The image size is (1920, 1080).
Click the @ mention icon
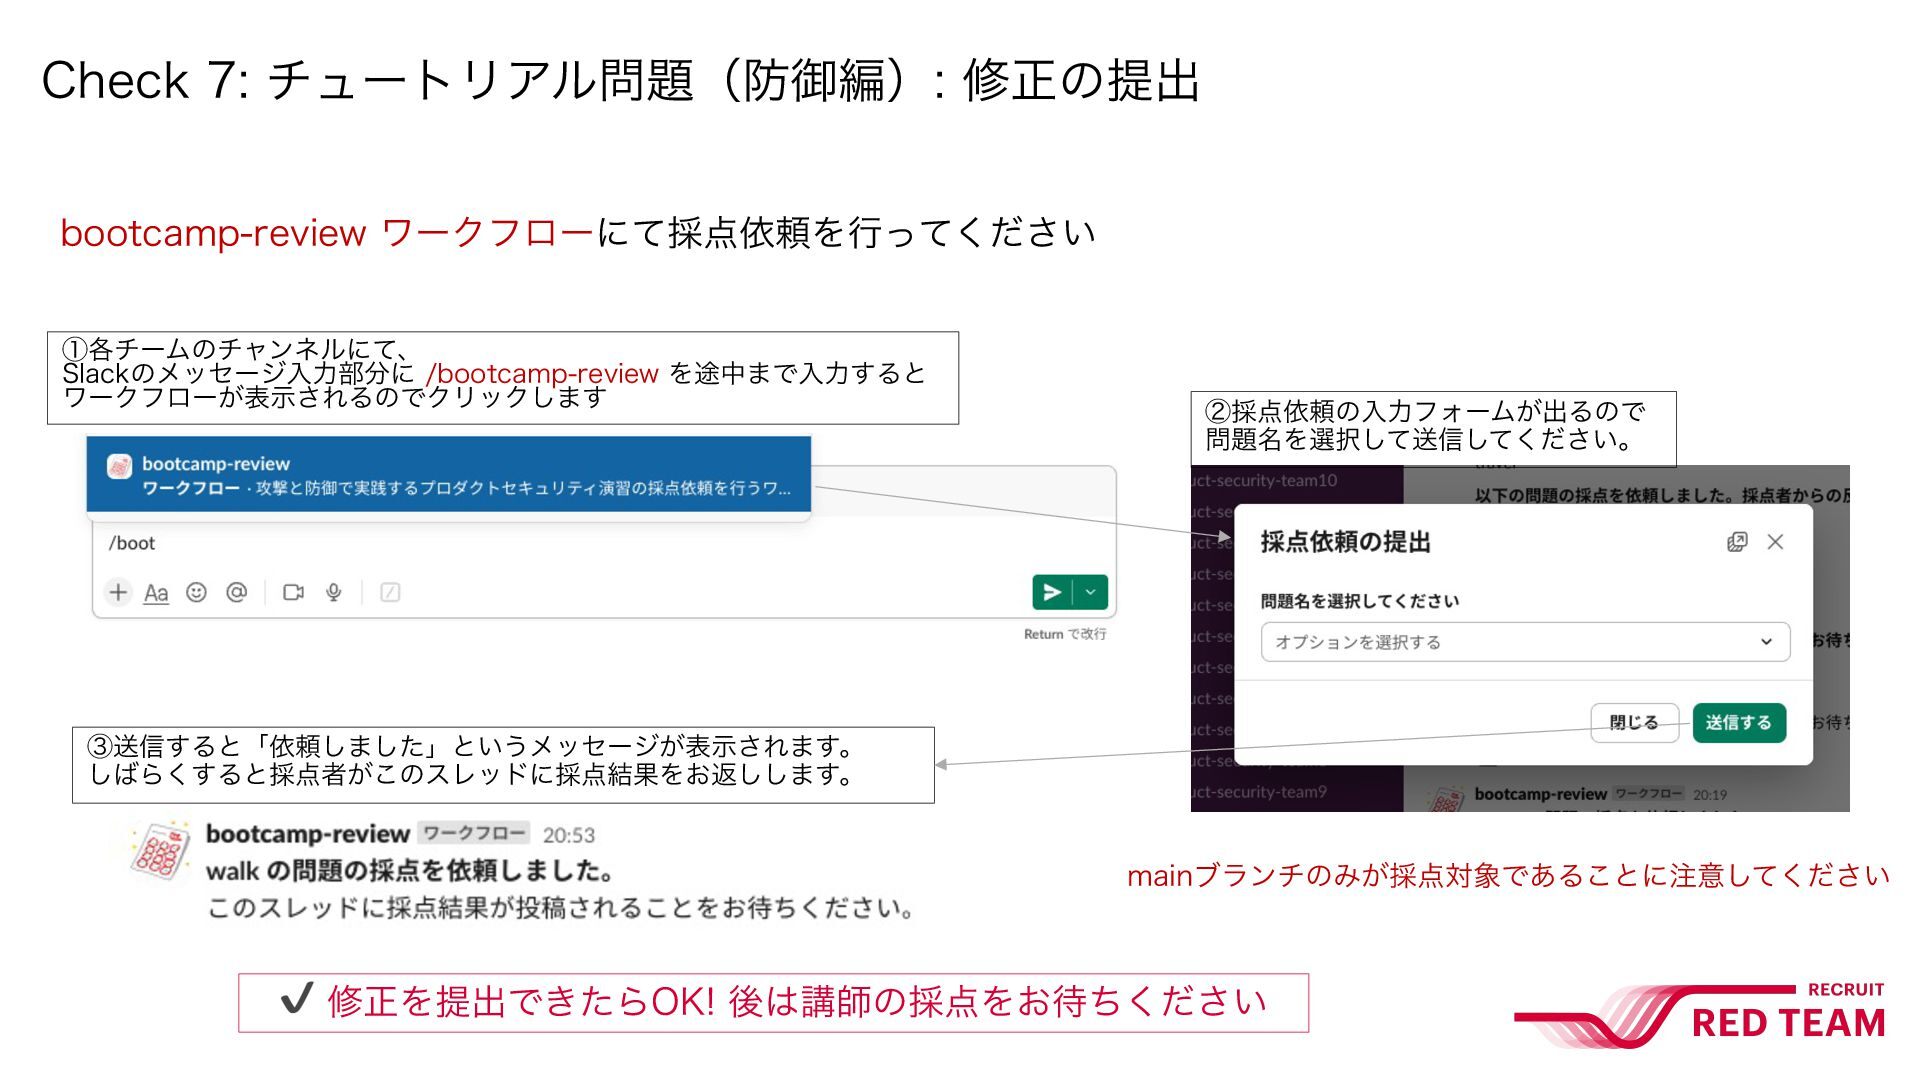pyautogui.click(x=236, y=592)
